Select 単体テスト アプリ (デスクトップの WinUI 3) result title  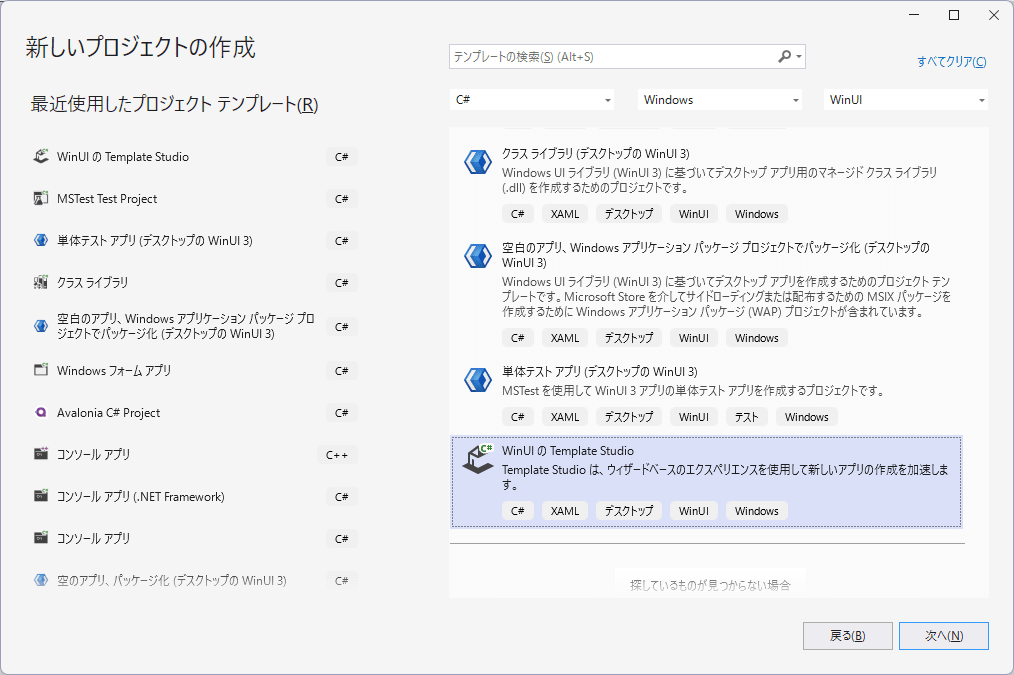coord(599,372)
